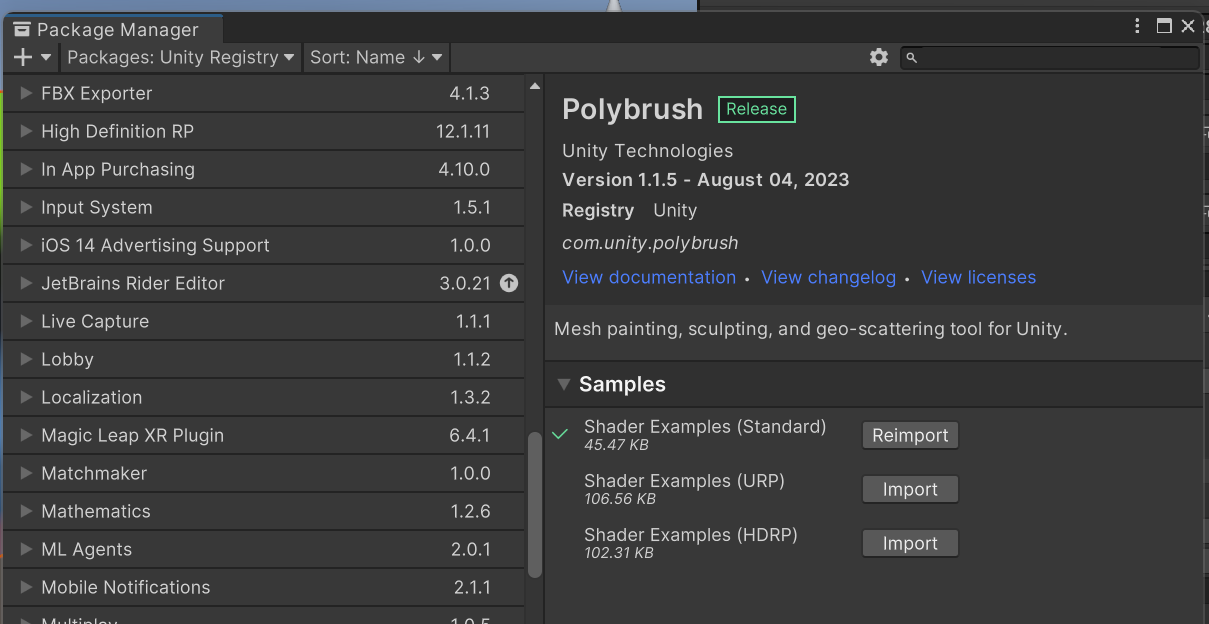Click View documentation link
Screen dimensions: 1209x624
click(649, 277)
